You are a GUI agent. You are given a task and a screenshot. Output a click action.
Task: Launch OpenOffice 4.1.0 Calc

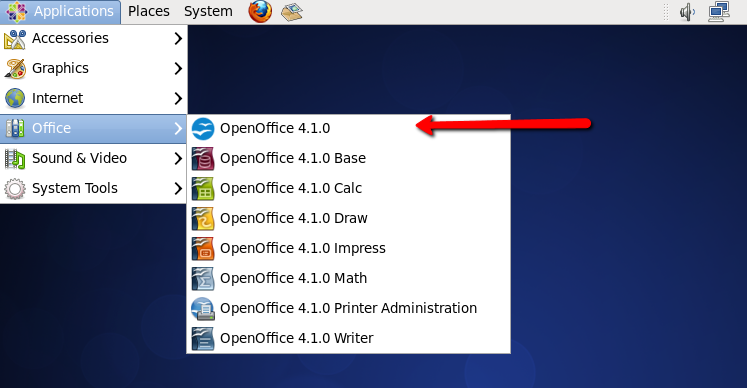348,189
